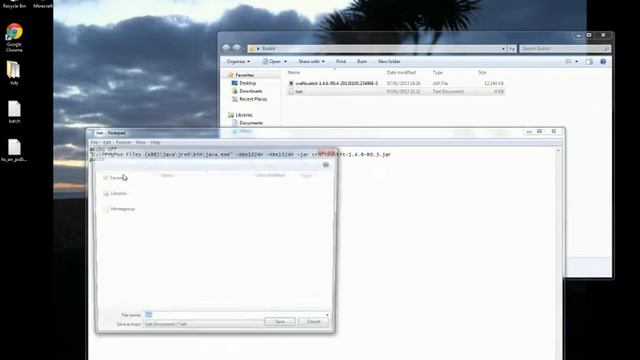Click Cancel in the Save dialog

coord(313,322)
